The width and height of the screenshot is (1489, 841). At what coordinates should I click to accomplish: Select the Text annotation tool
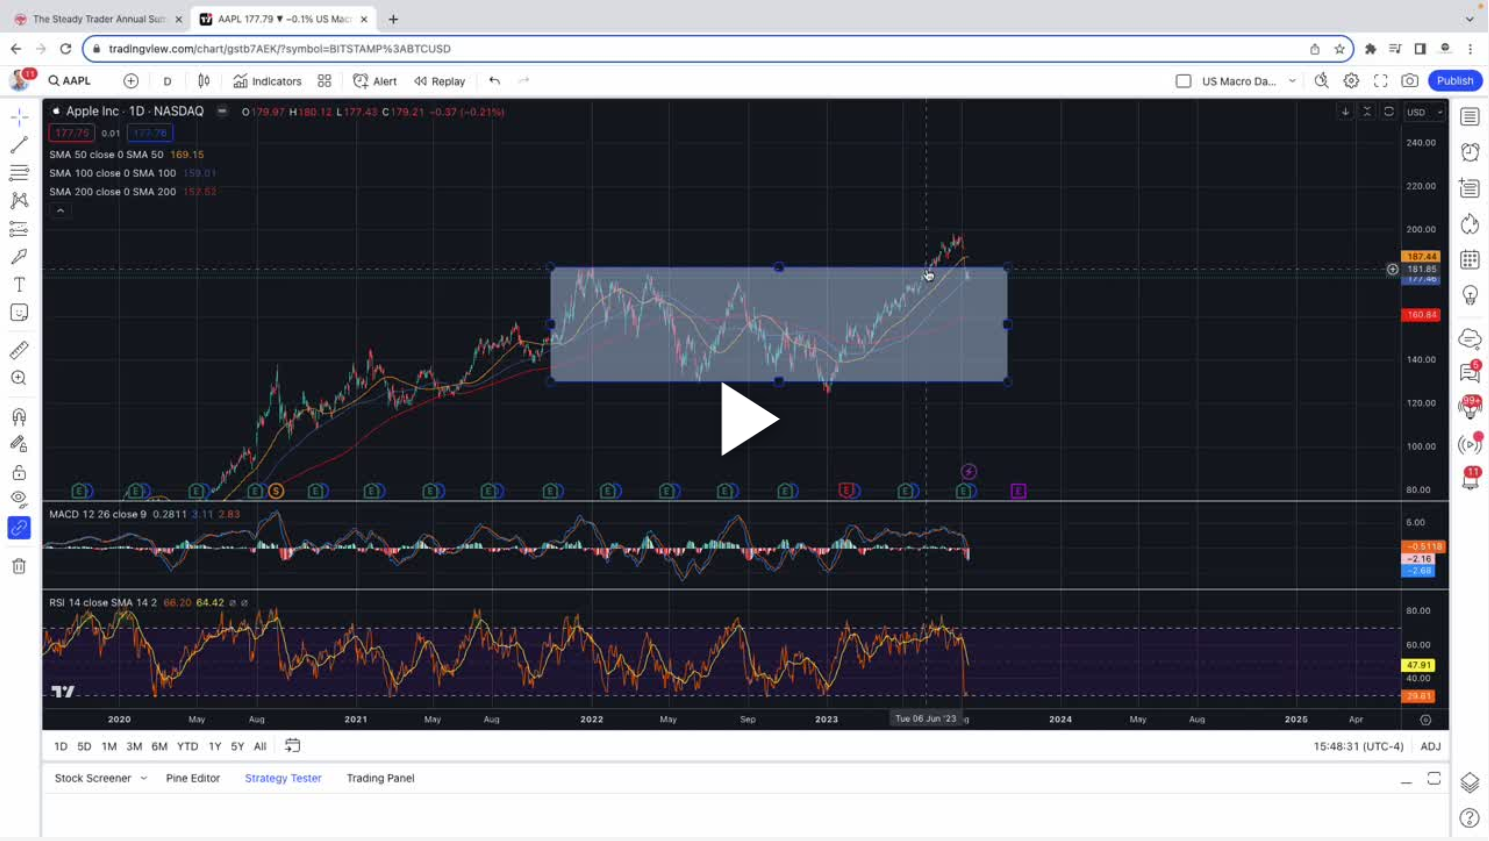click(x=19, y=284)
